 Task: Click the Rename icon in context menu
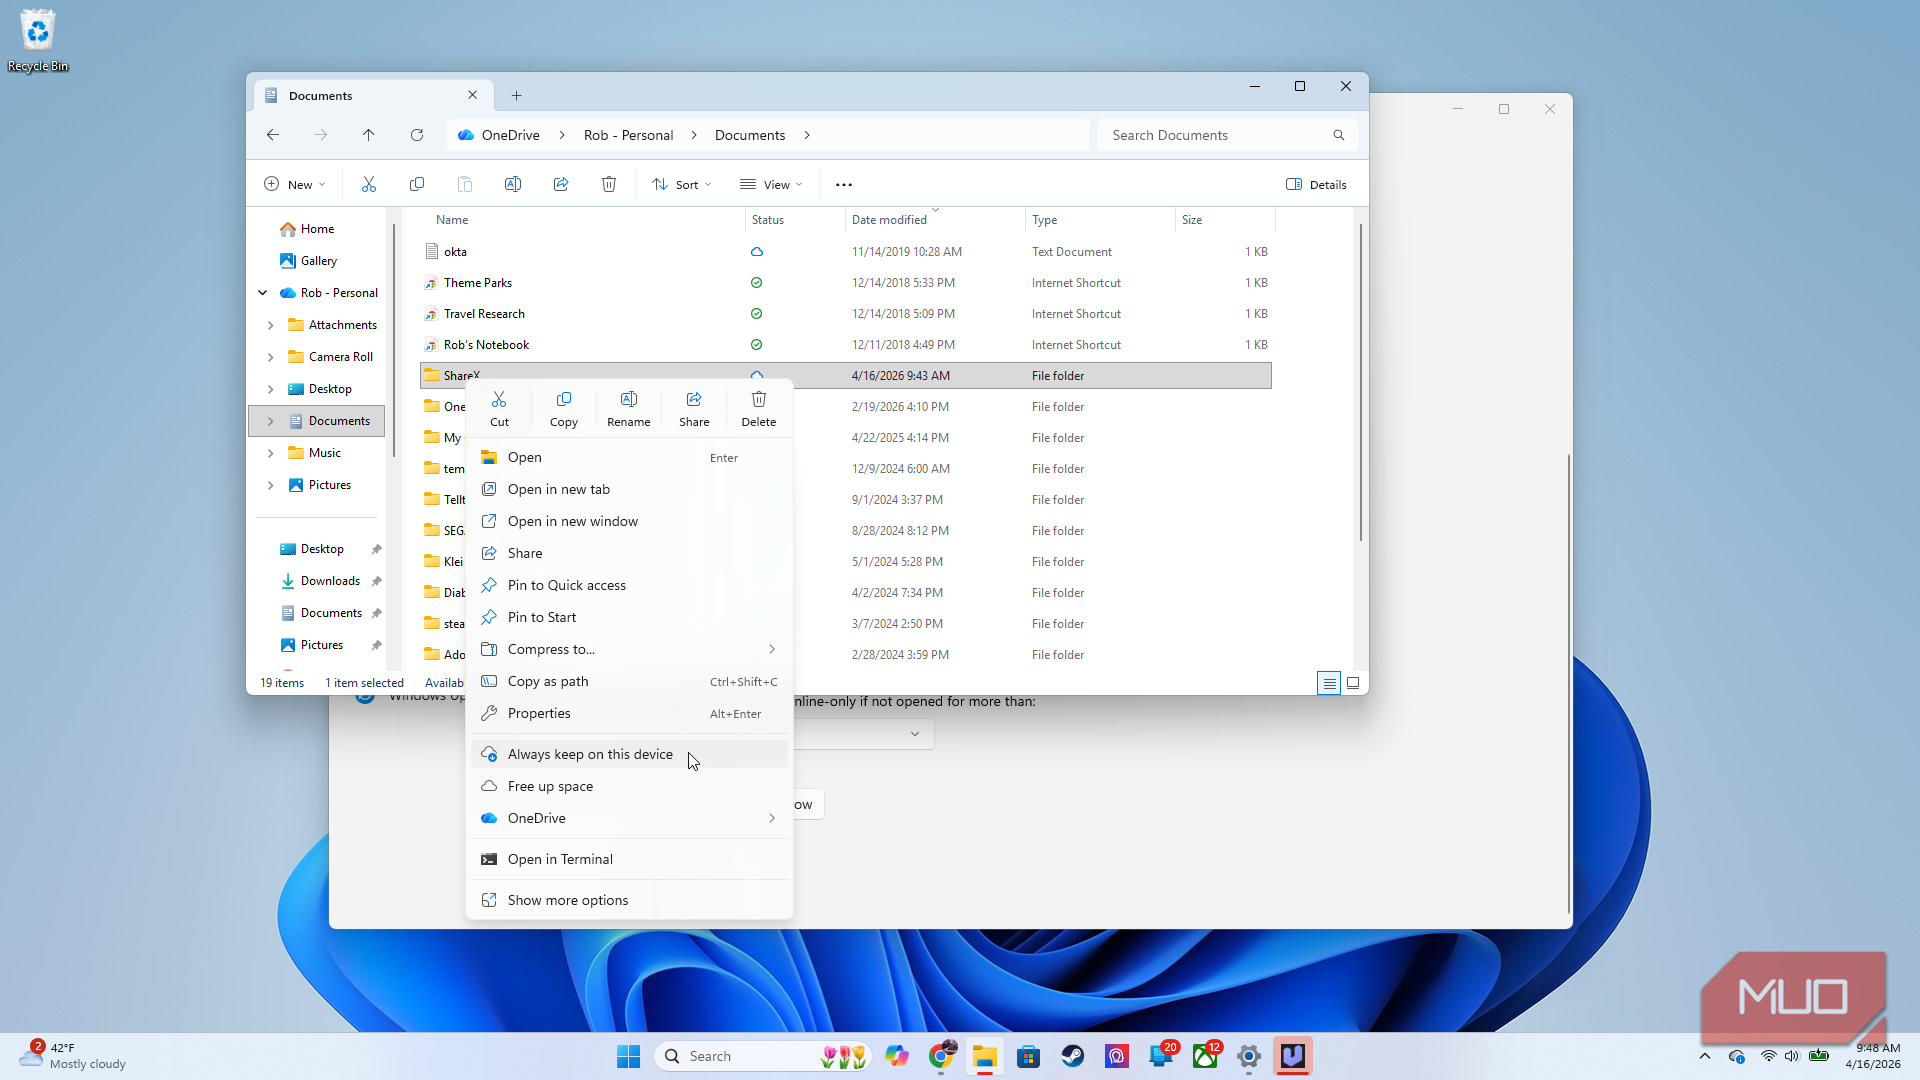coord(629,400)
